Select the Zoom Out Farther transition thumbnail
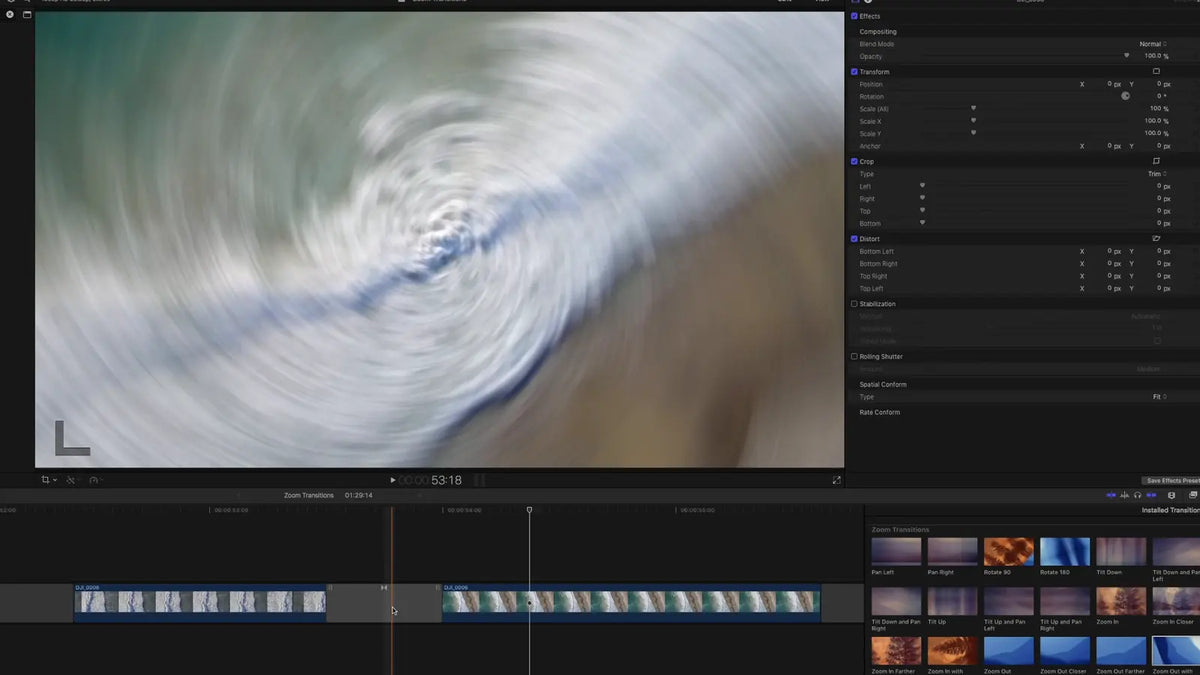The image size is (1200, 675). tap(1121, 651)
